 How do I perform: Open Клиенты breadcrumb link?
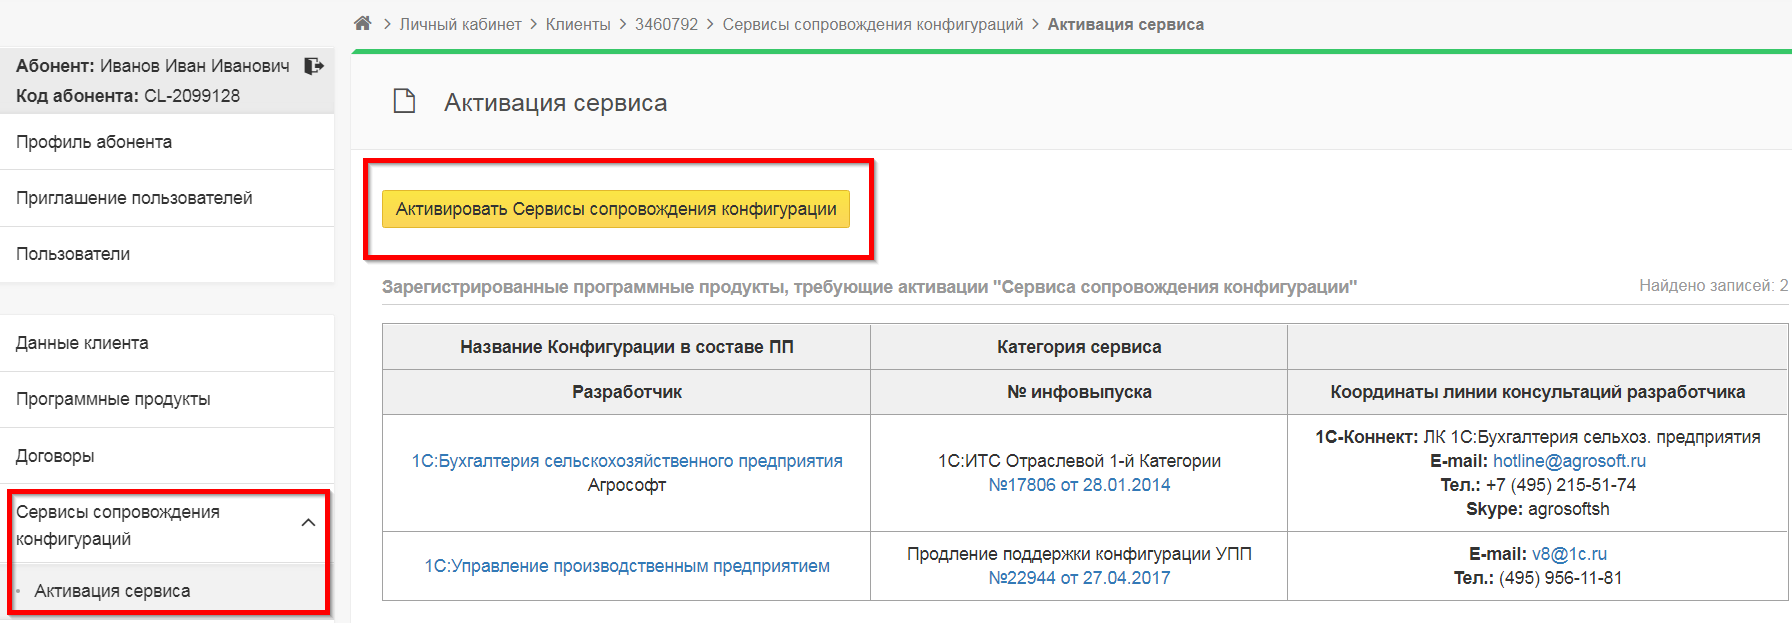(578, 24)
